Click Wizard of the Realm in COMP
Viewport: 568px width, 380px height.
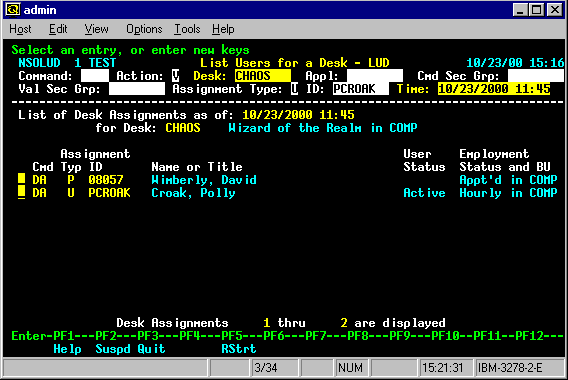(x=322, y=128)
